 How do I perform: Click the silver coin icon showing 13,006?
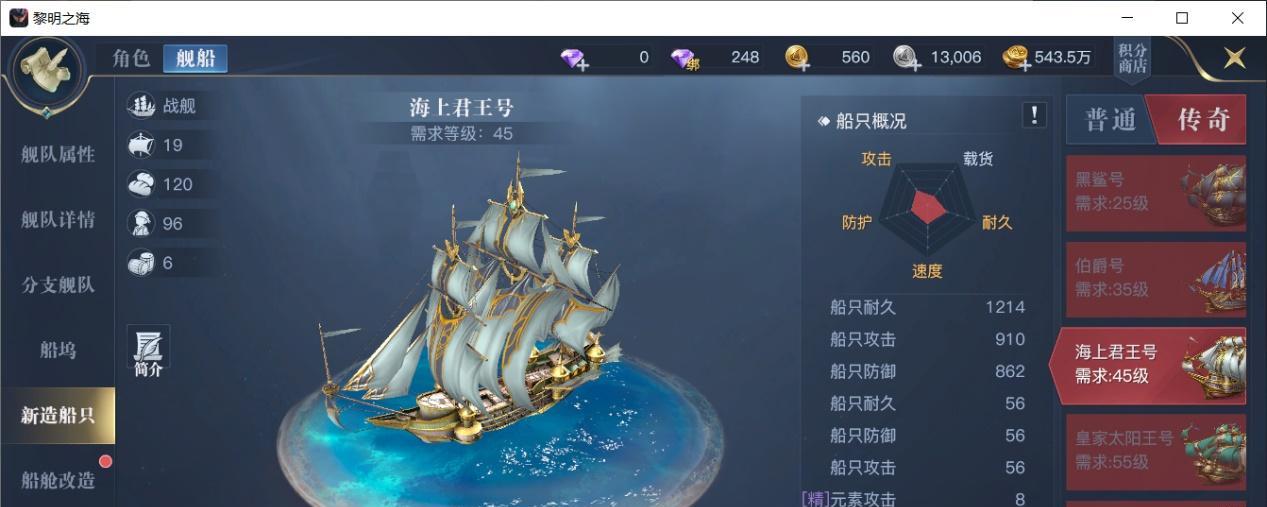tap(908, 58)
